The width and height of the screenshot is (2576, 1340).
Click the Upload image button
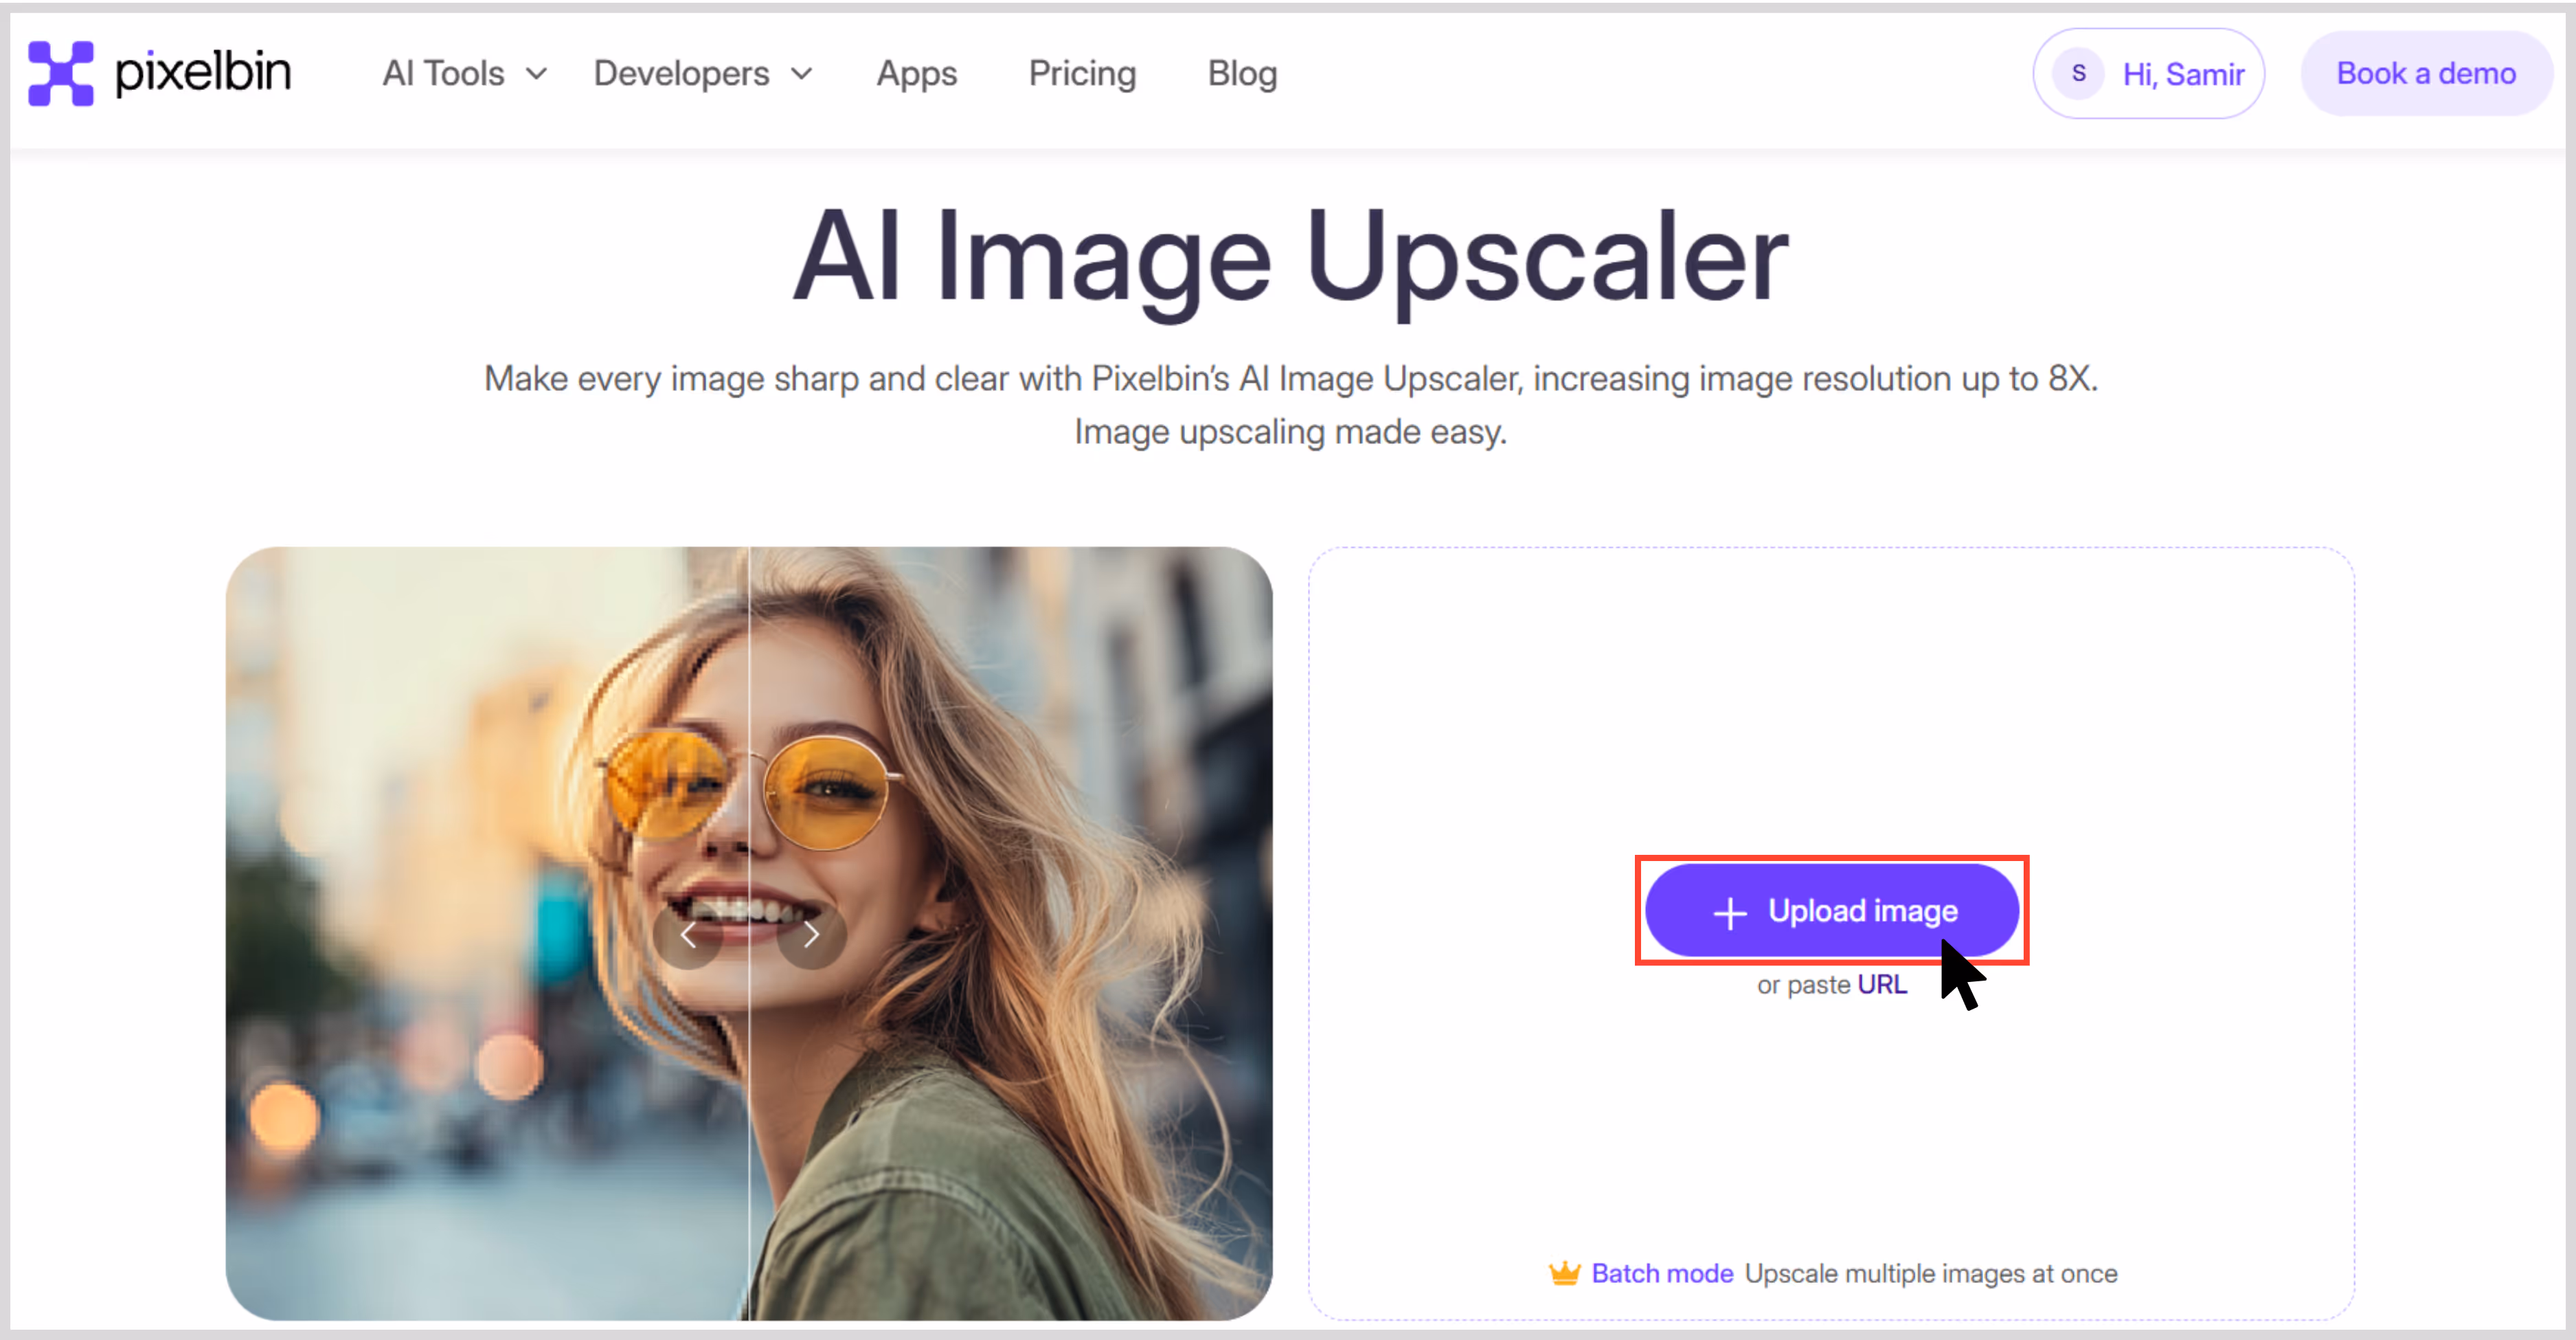tap(1832, 910)
